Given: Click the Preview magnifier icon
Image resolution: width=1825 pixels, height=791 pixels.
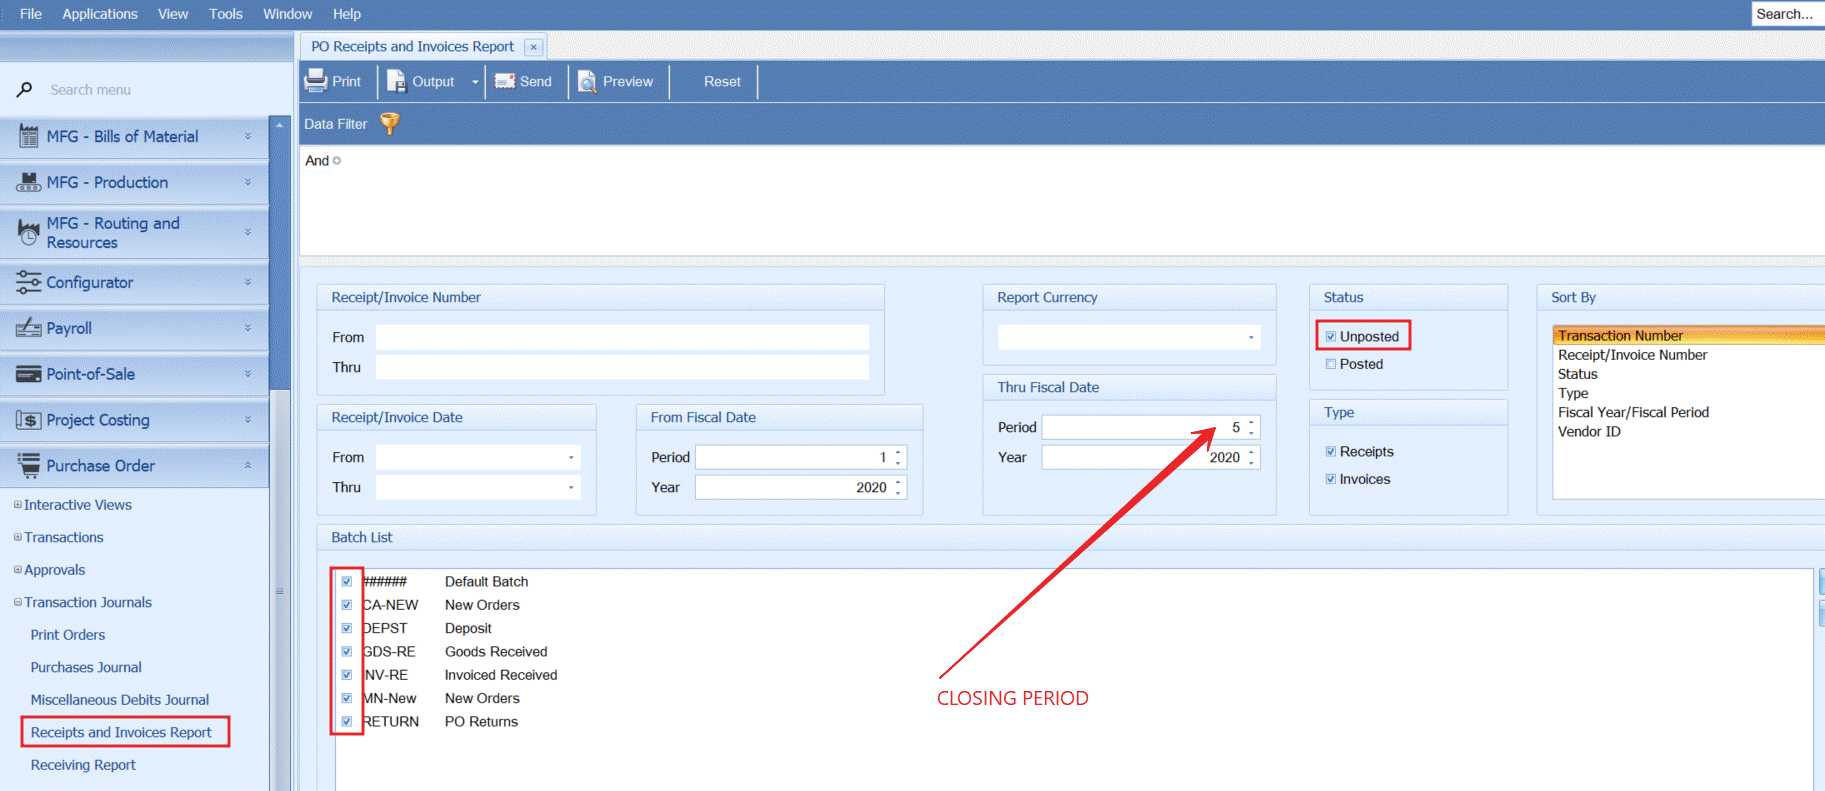Looking at the screenshot, I should pyautogui.click(x=587, y=82).
